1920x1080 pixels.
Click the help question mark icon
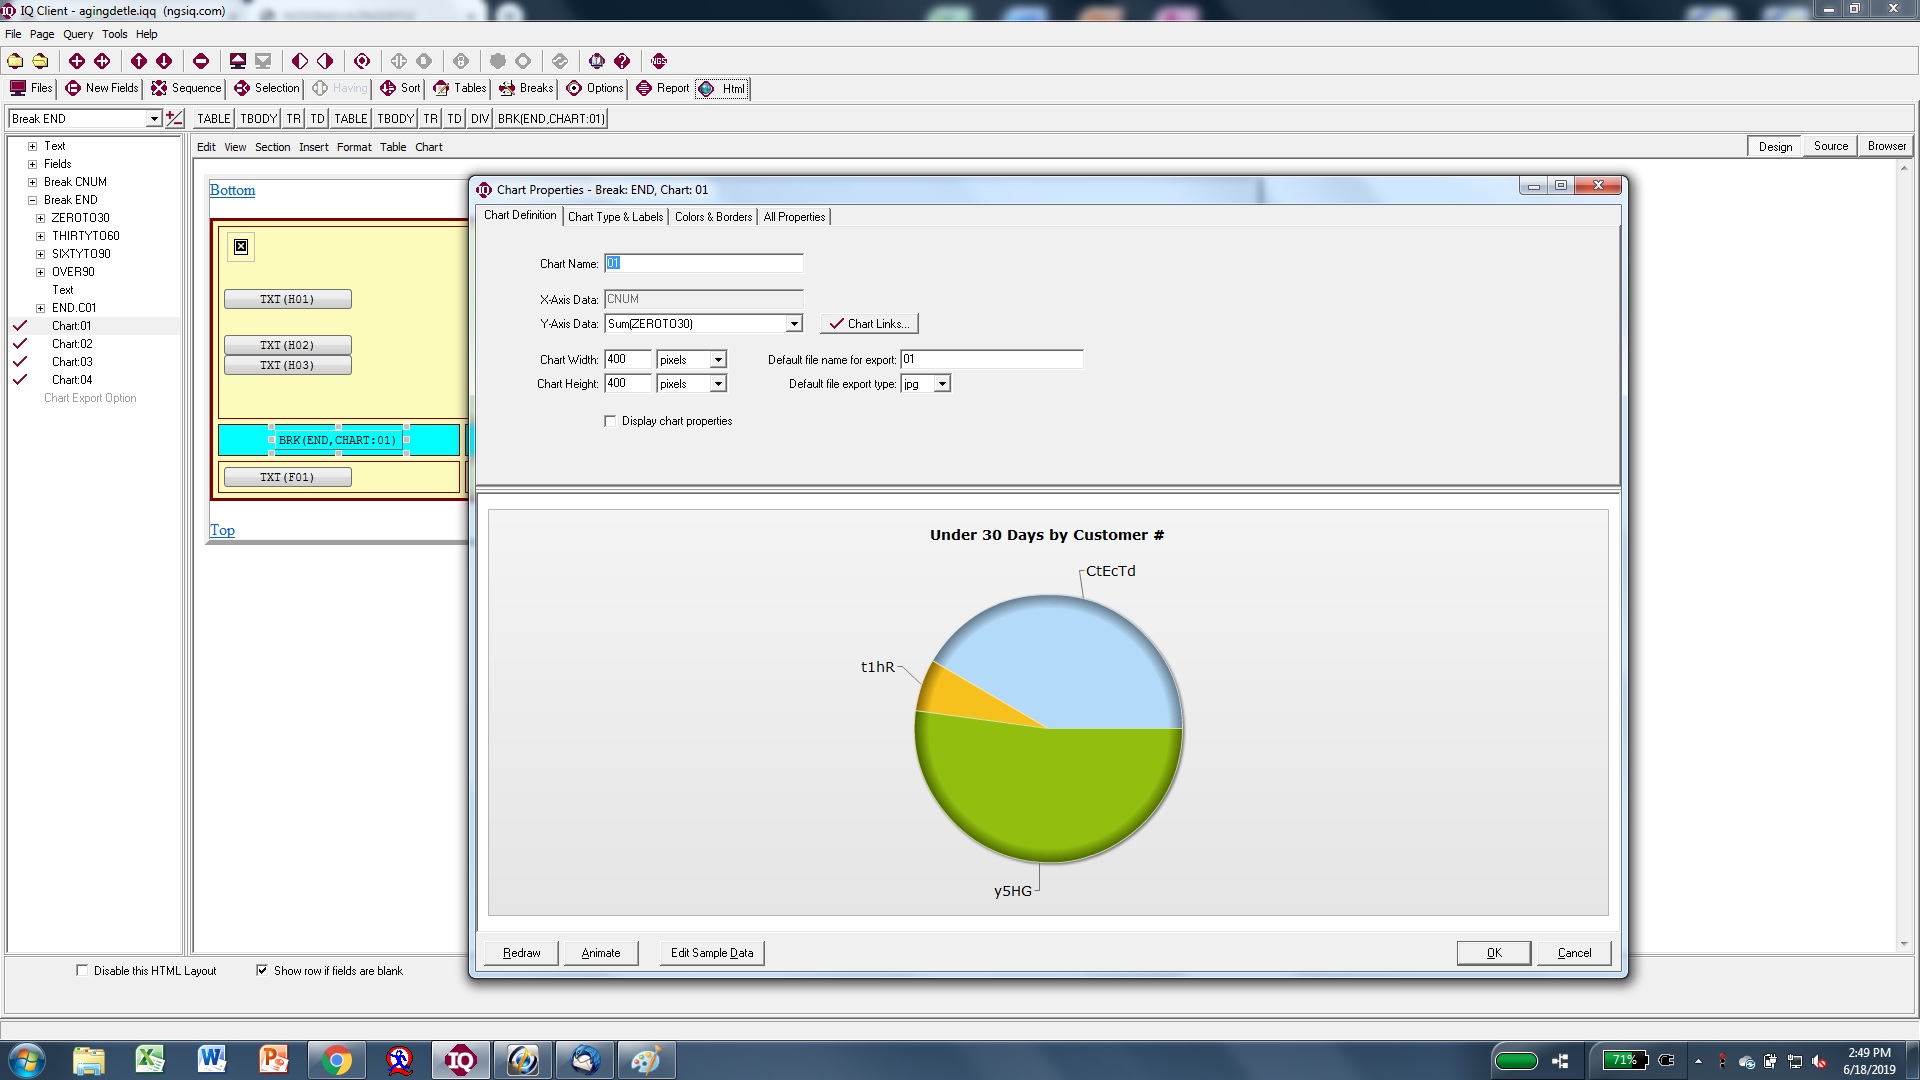coord(622,61)
